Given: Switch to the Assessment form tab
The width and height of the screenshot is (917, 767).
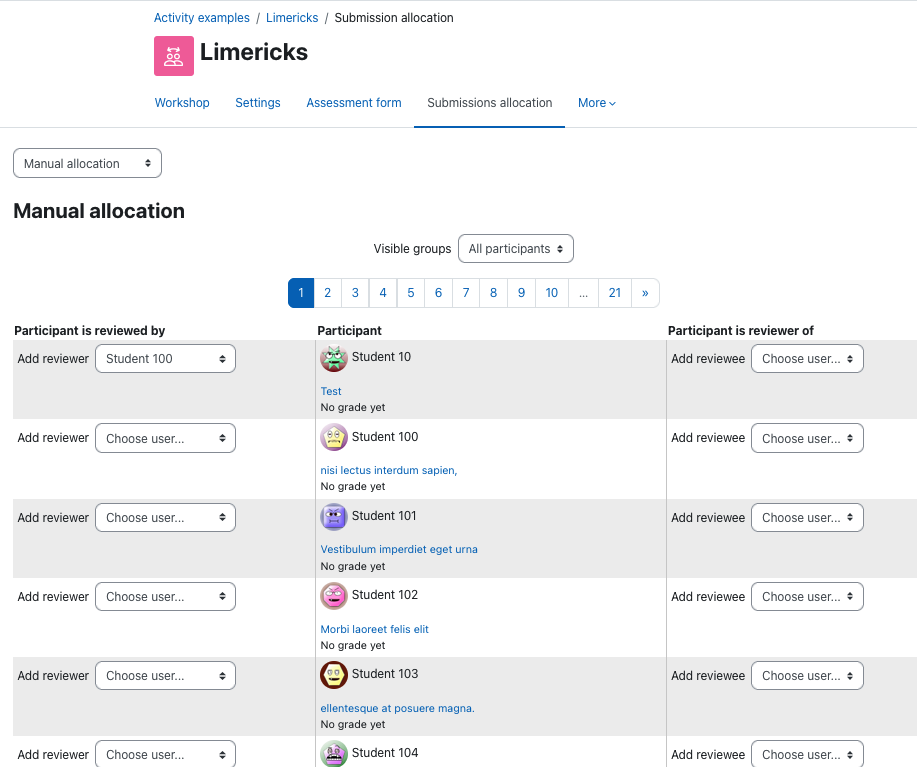Looking at the screenshot, I should point(354,103).
